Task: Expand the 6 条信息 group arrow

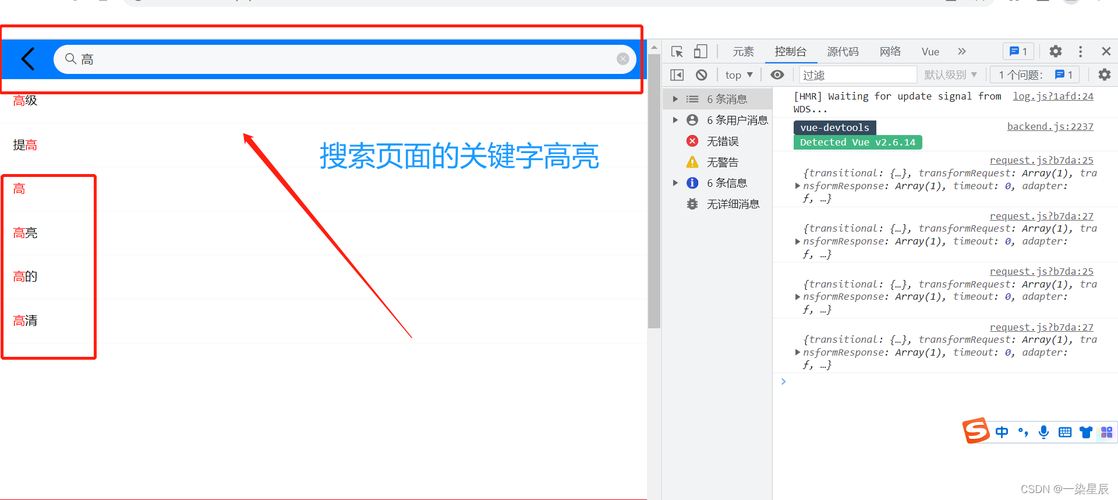Action: [675, 183]
